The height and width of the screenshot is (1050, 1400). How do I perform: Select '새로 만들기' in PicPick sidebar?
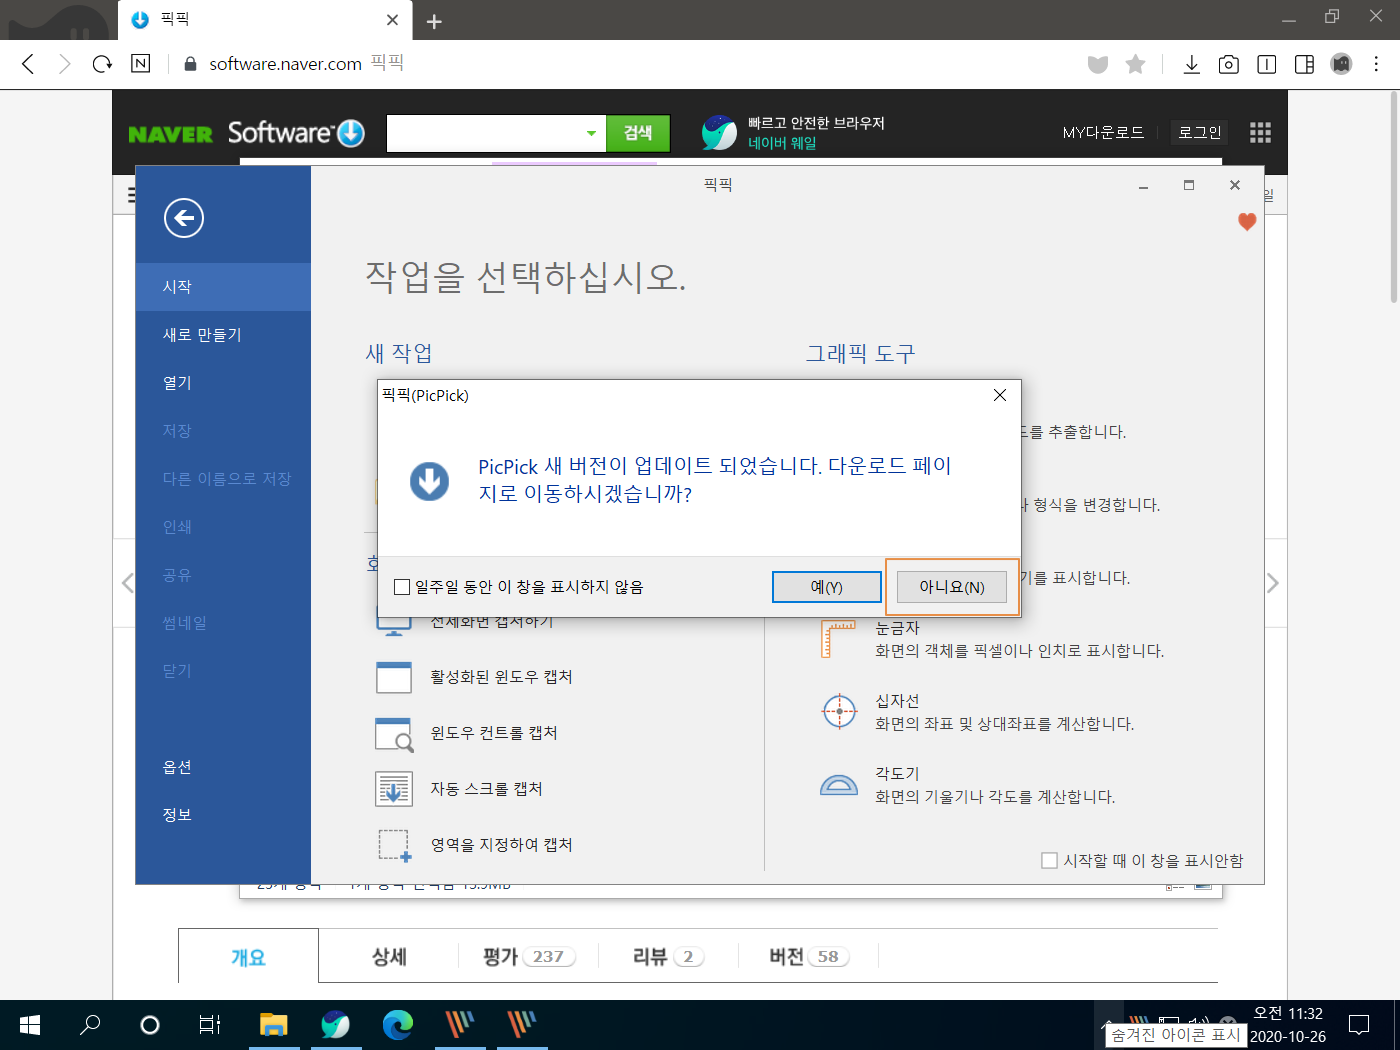(223, 335)
